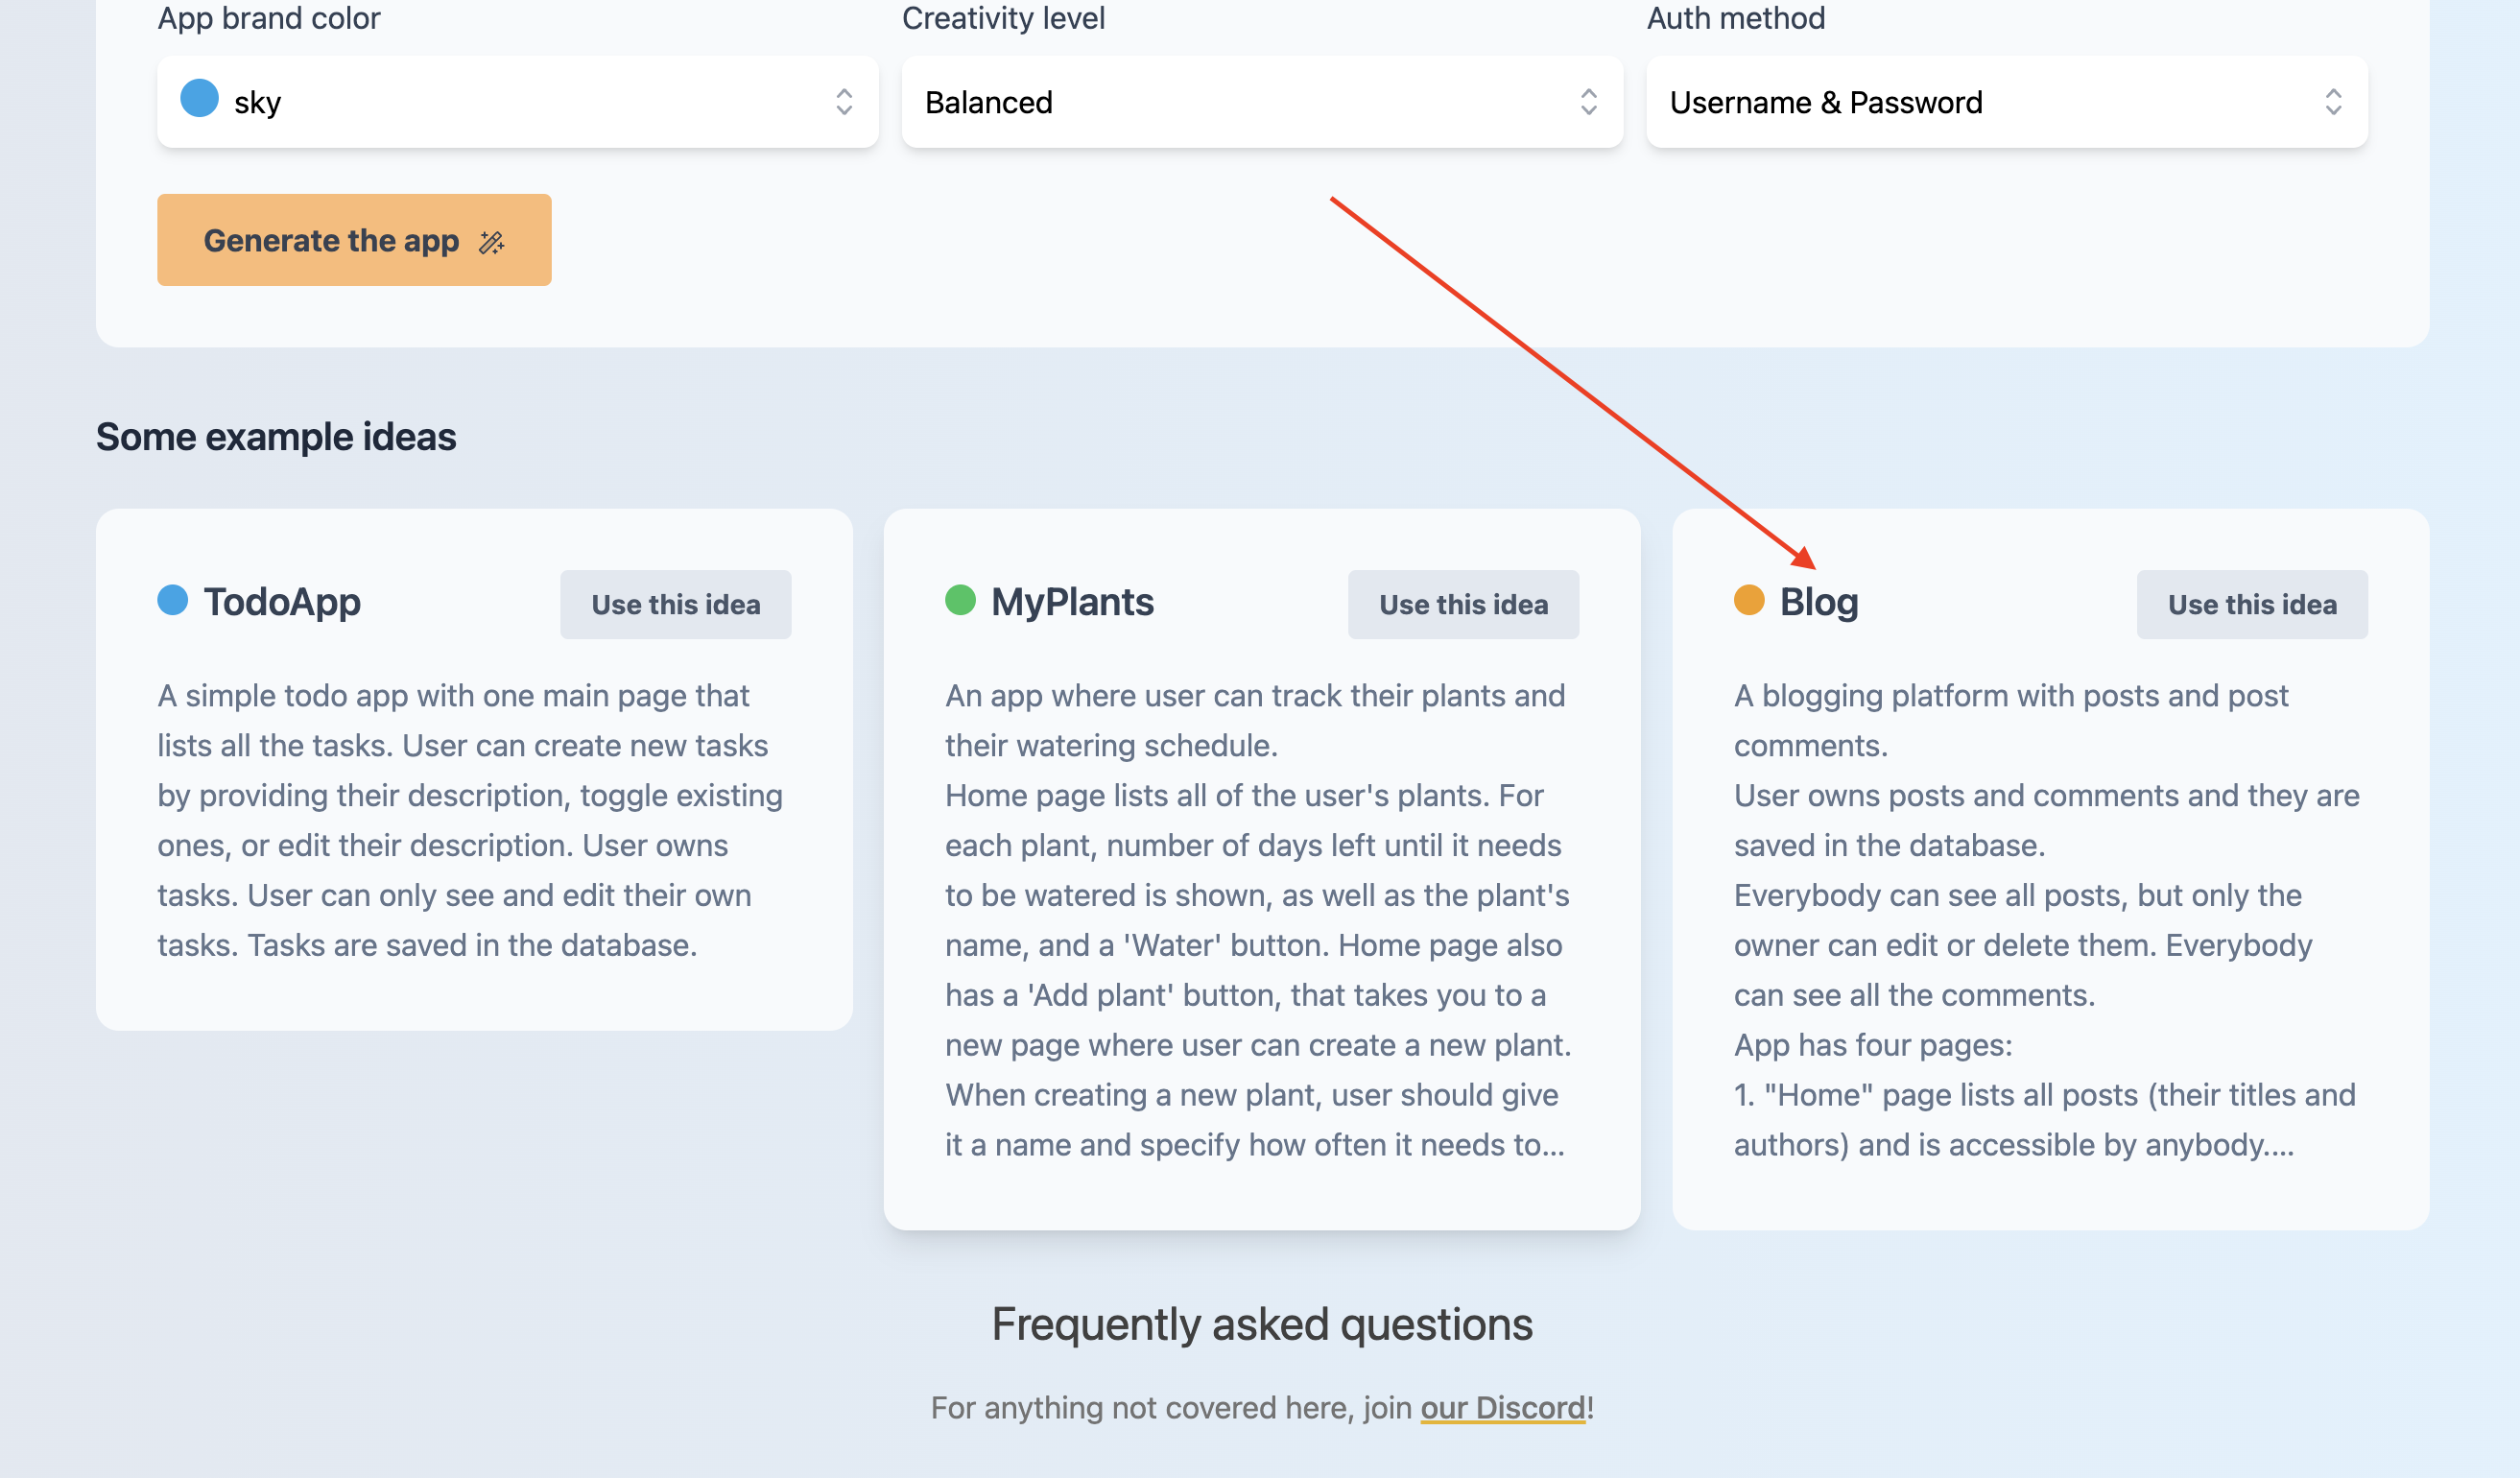Click the up-down chevron in brand color selector
Screen dimensions: 2520x1478
[844, 102]
